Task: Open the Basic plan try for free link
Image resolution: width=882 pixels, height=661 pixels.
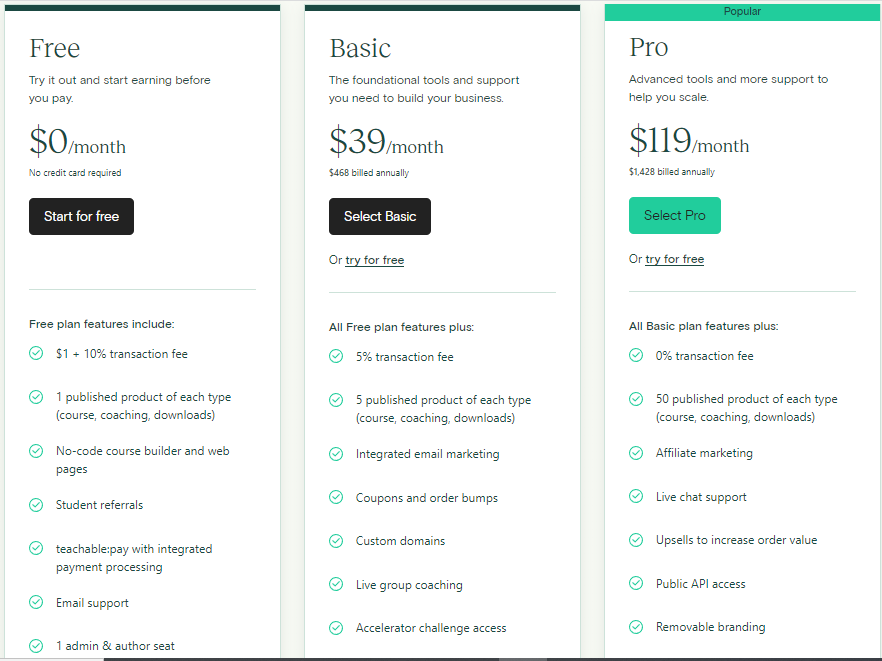Action: click(375, 260)
